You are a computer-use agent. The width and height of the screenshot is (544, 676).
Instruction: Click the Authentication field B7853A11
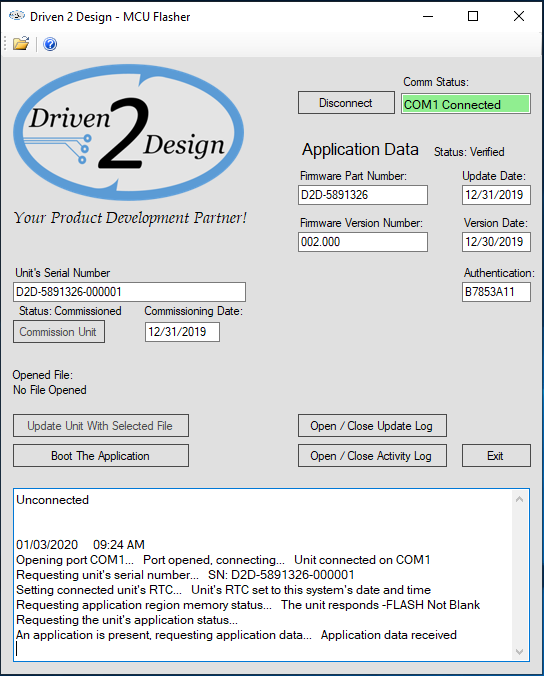click(496, 292)
